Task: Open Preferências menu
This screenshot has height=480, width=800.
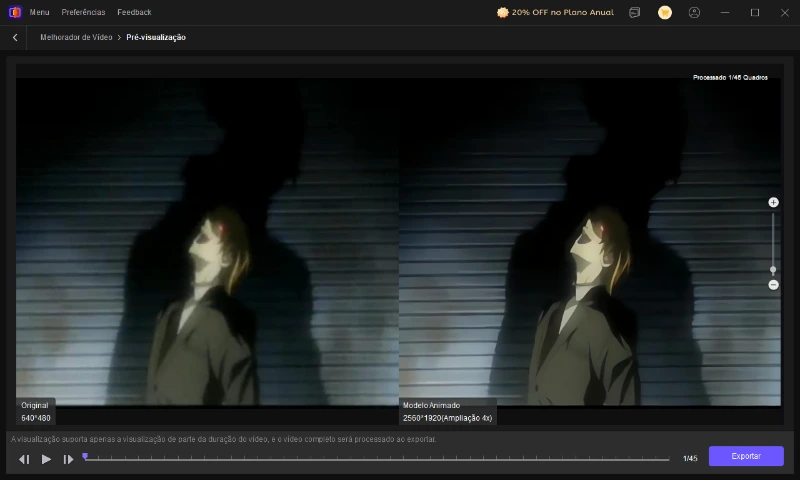Action: [x=83, y=12]
